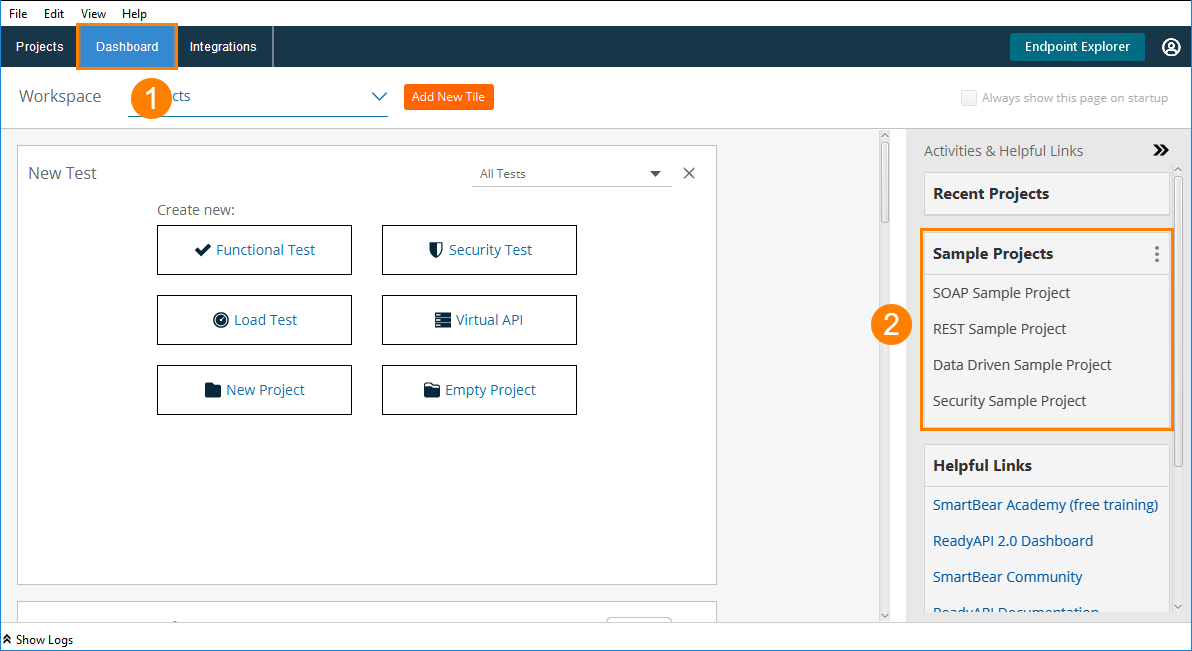Viewport: 1192px width, 651px height.
Task: Click the Add New Tile button
Action: coord(448,96)
